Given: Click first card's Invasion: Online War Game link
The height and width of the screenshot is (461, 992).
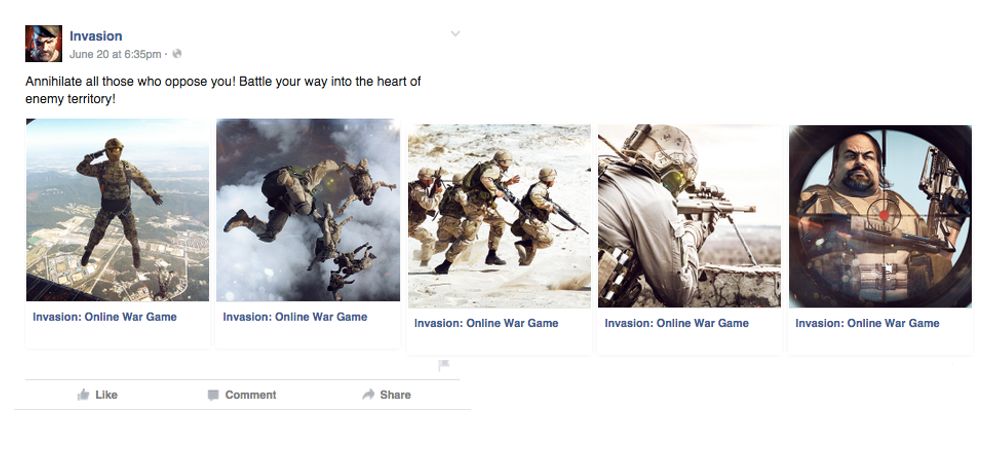Looking at the screenshot, I should [x=105, y=317].
